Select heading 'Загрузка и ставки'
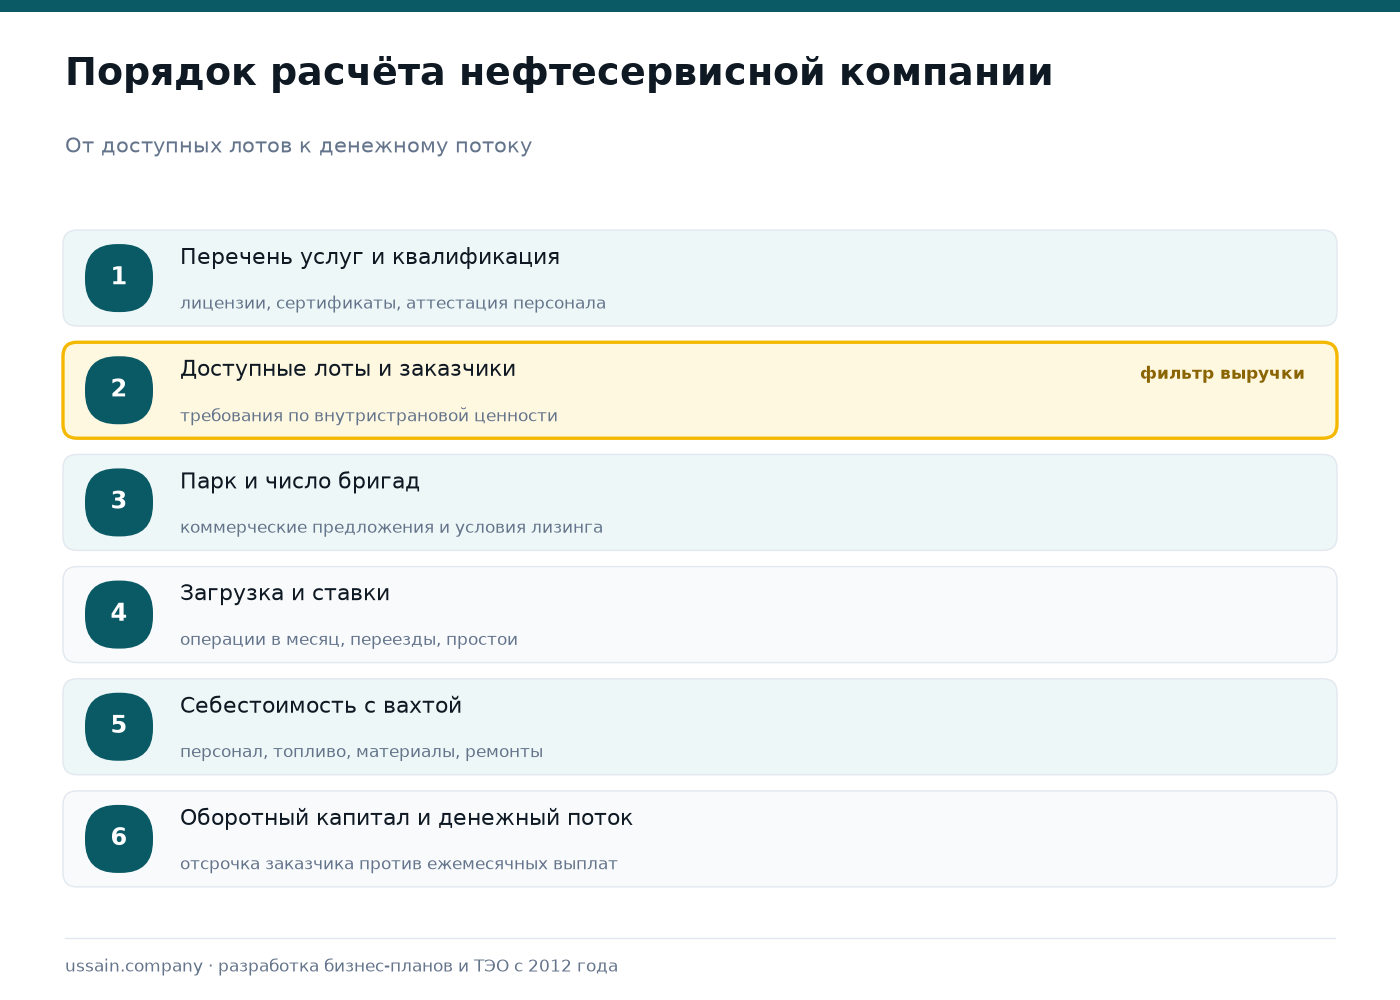Screen dimensions: 1400x1000 (285, 593)
